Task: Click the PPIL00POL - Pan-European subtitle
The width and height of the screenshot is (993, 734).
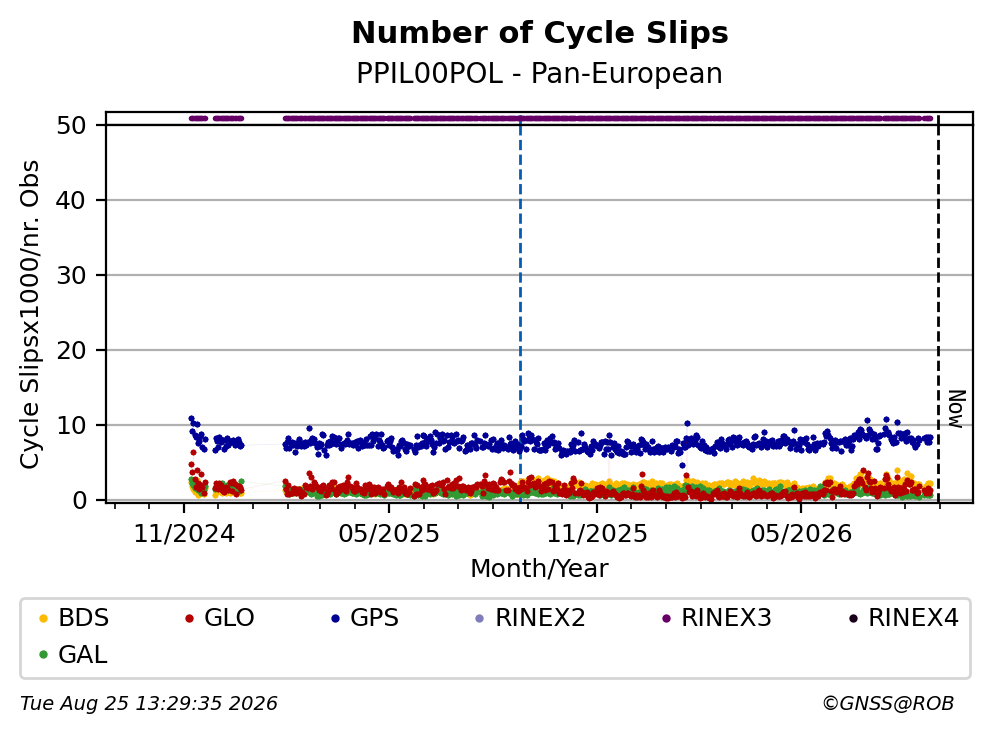Action: [540, 73]
